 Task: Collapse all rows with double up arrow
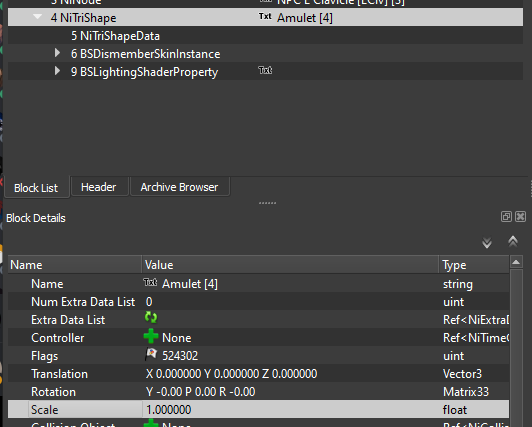pos(513,241)
